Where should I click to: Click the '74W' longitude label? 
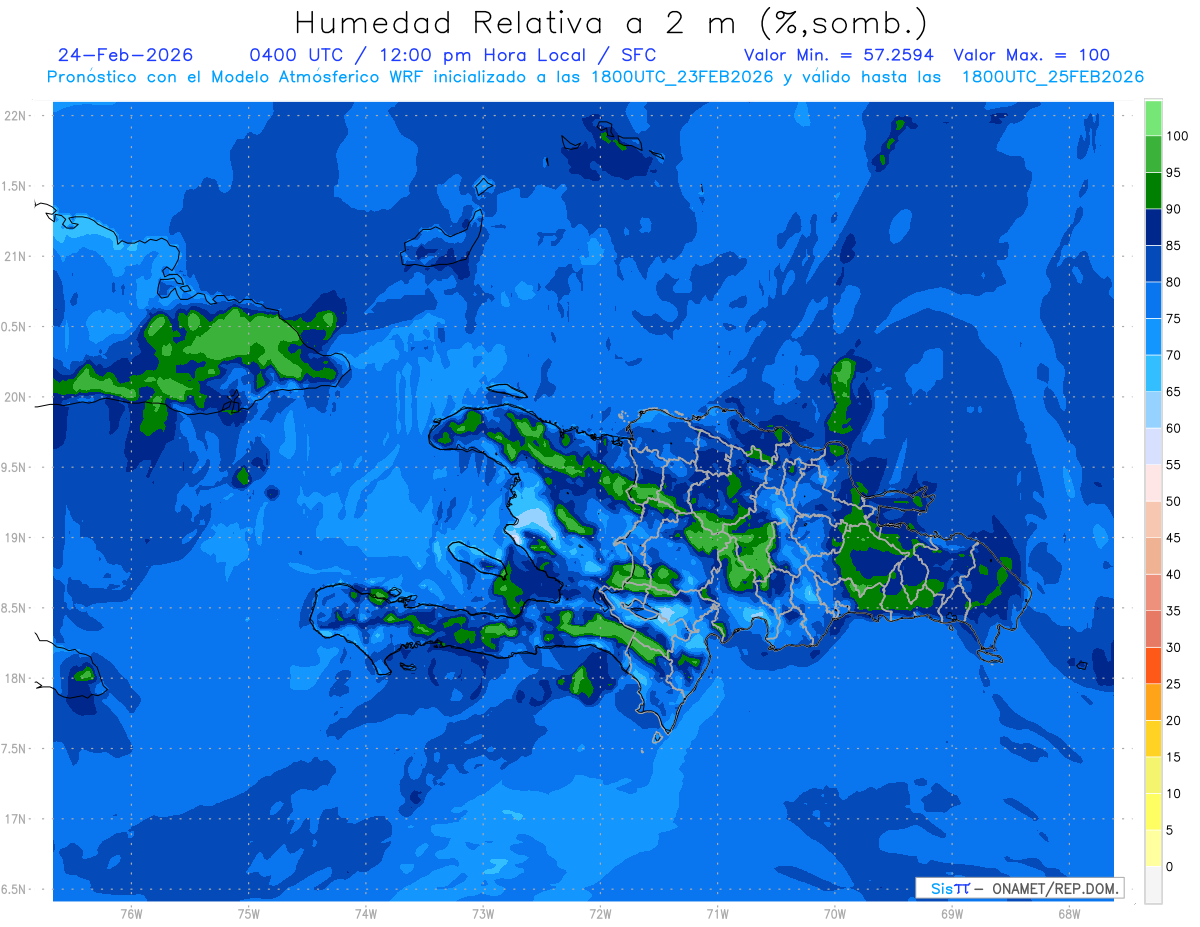366,914
